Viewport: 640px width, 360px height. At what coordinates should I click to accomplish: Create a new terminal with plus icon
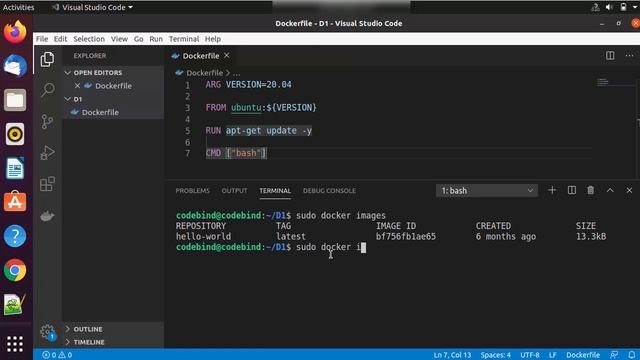pyautogui.click(x=552, y=190)
